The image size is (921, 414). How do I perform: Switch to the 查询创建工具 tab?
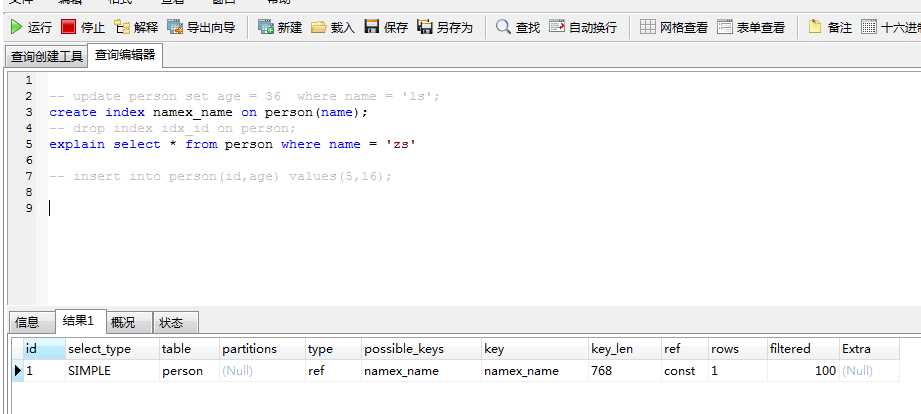point(46,57)
